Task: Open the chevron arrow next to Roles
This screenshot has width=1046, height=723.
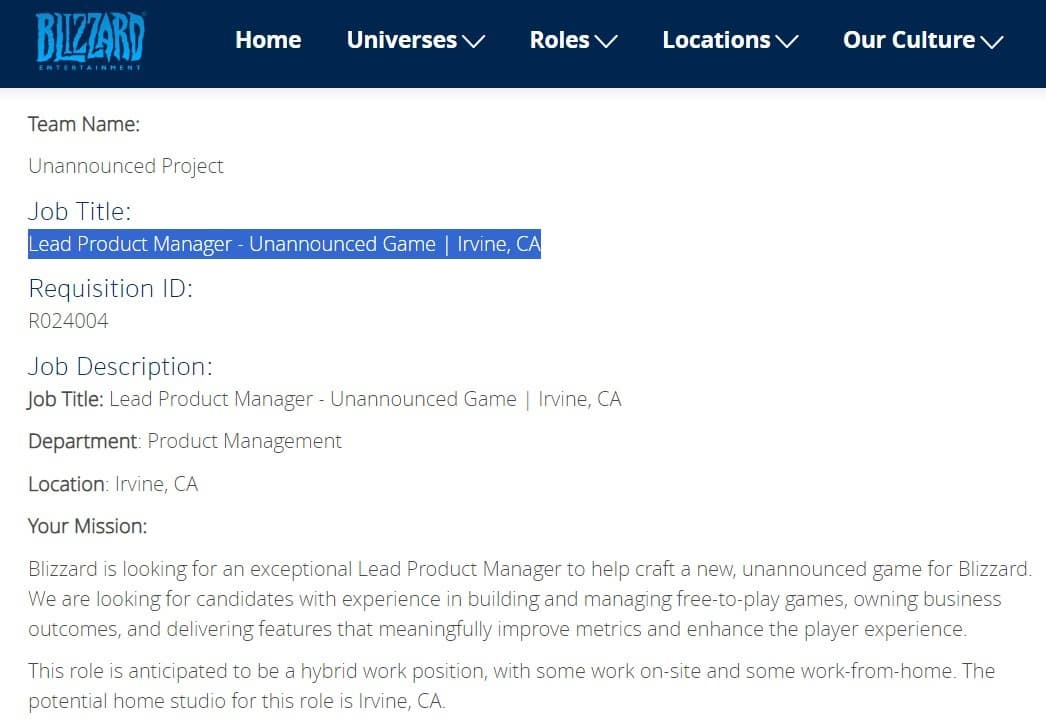Action: click(606, 41)
